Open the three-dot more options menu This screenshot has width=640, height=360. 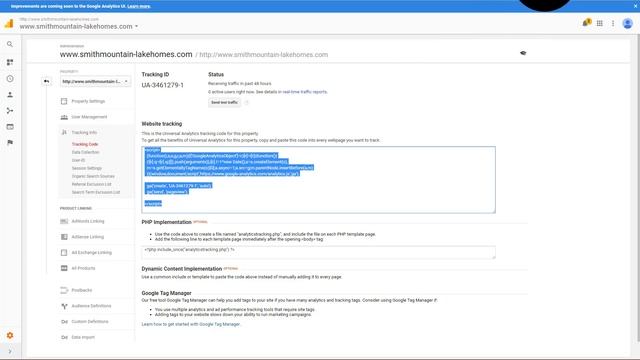click(613, 23)
